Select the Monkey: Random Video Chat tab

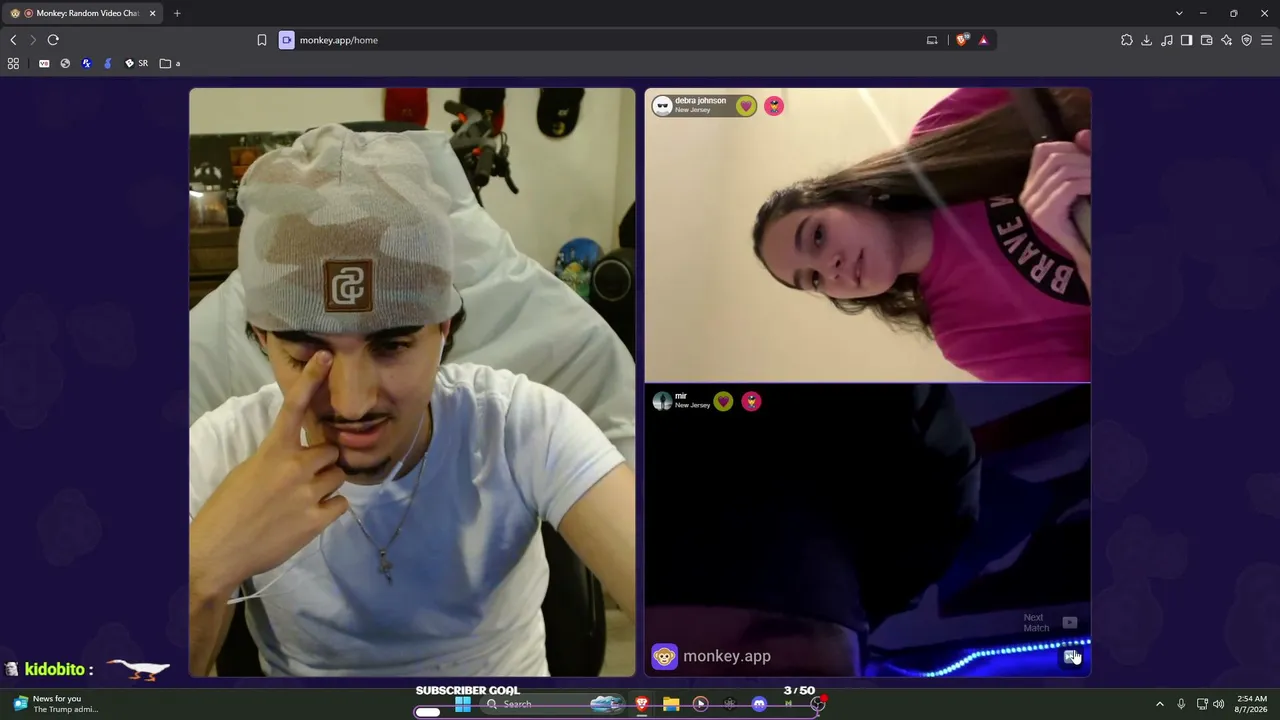(x=82, y=13)
